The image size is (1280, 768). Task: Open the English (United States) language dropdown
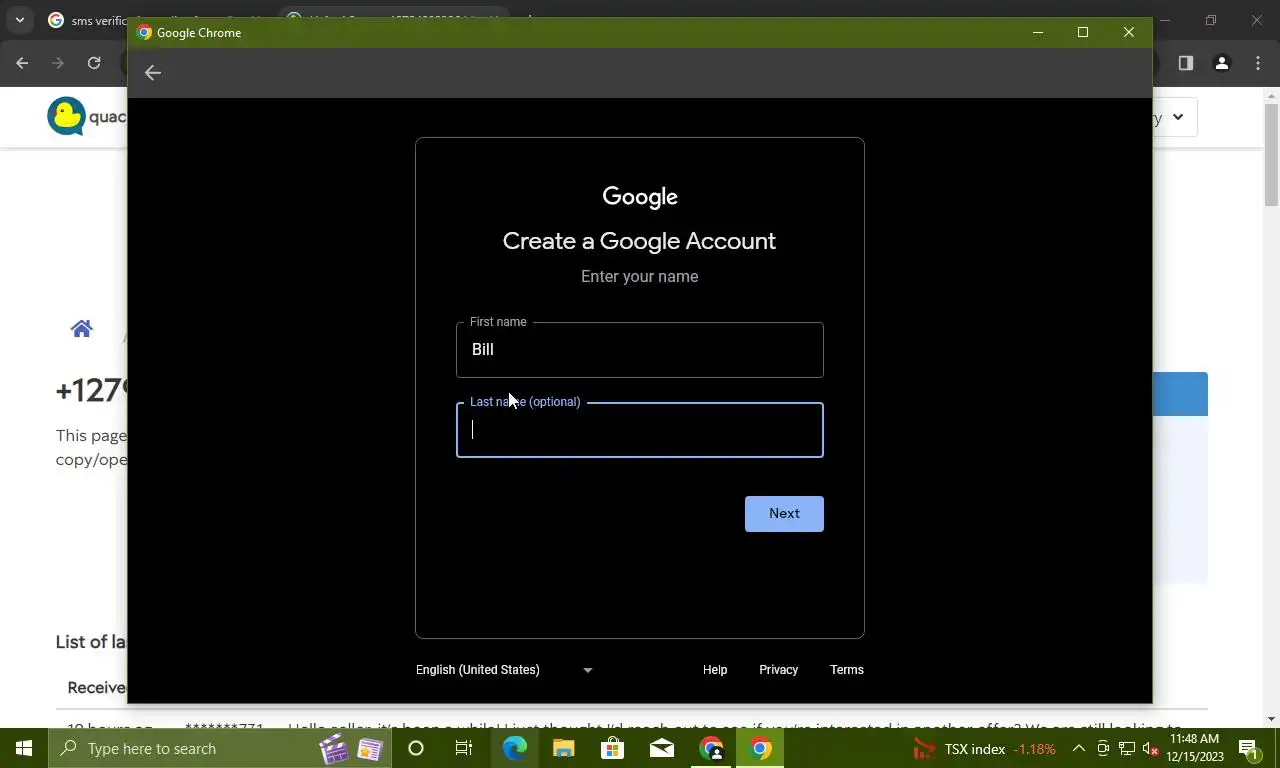point(504,670)
